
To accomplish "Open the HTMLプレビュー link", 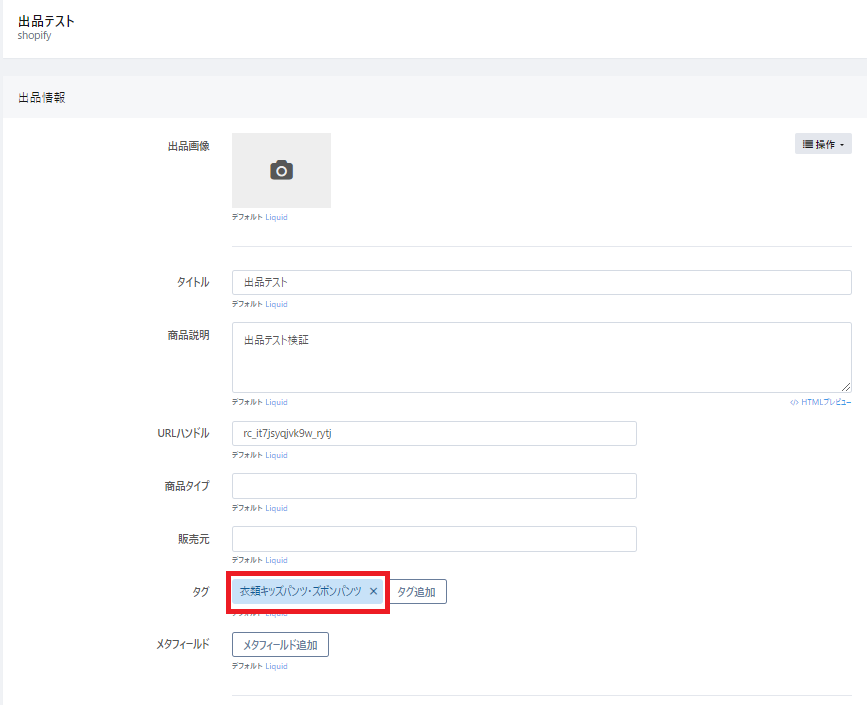I will (821, 402).
